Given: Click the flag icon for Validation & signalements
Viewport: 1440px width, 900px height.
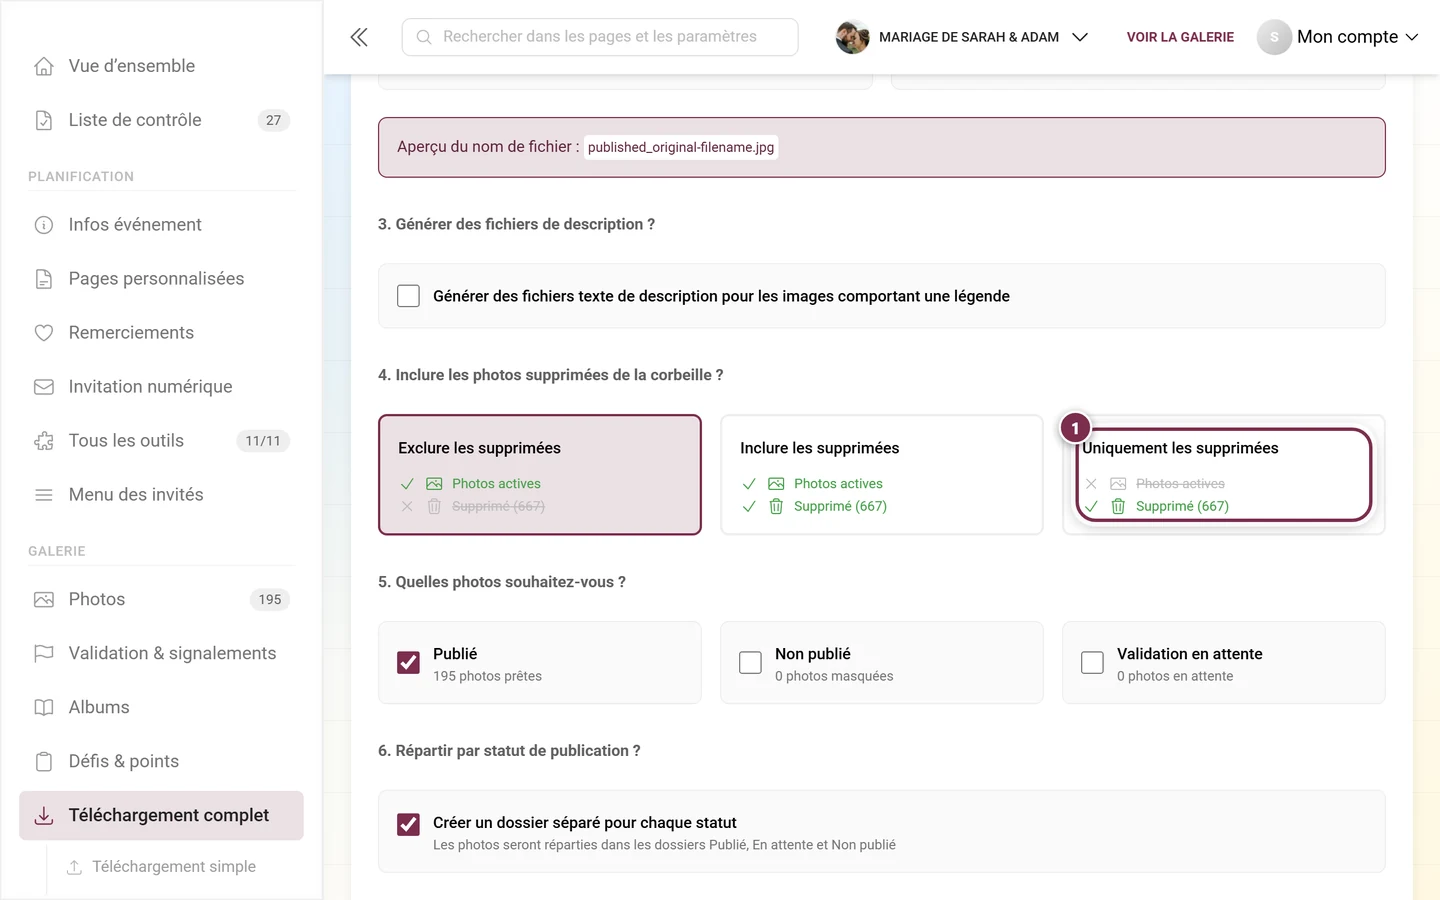Looking at the screenshot, I should pos(44,654).
